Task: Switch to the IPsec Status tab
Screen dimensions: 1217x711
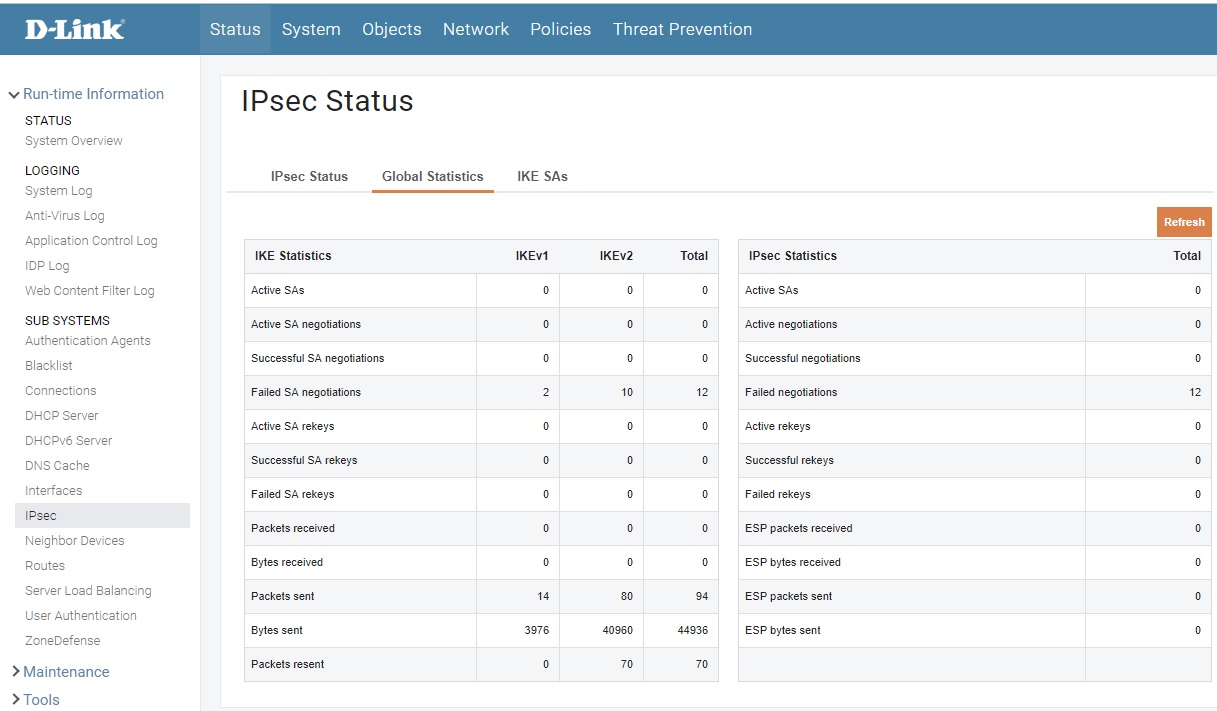Action: 309,176
